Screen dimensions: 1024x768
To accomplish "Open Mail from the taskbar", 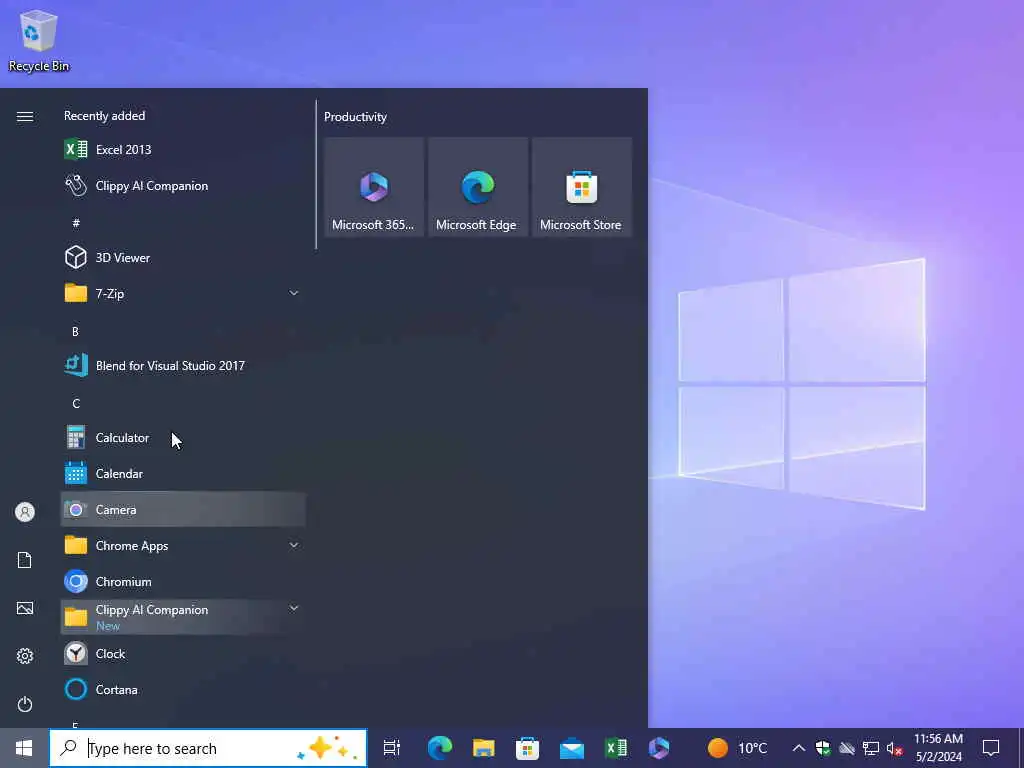I will pyautogui.click(x=572, y=748).
